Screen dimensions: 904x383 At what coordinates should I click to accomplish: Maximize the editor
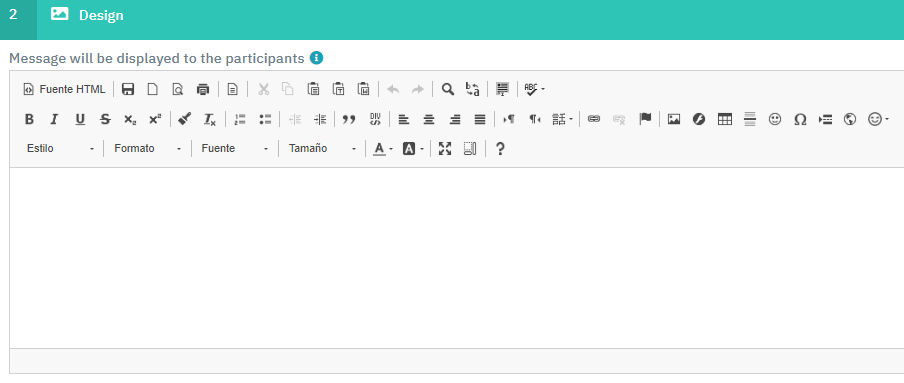pos(445,149)
